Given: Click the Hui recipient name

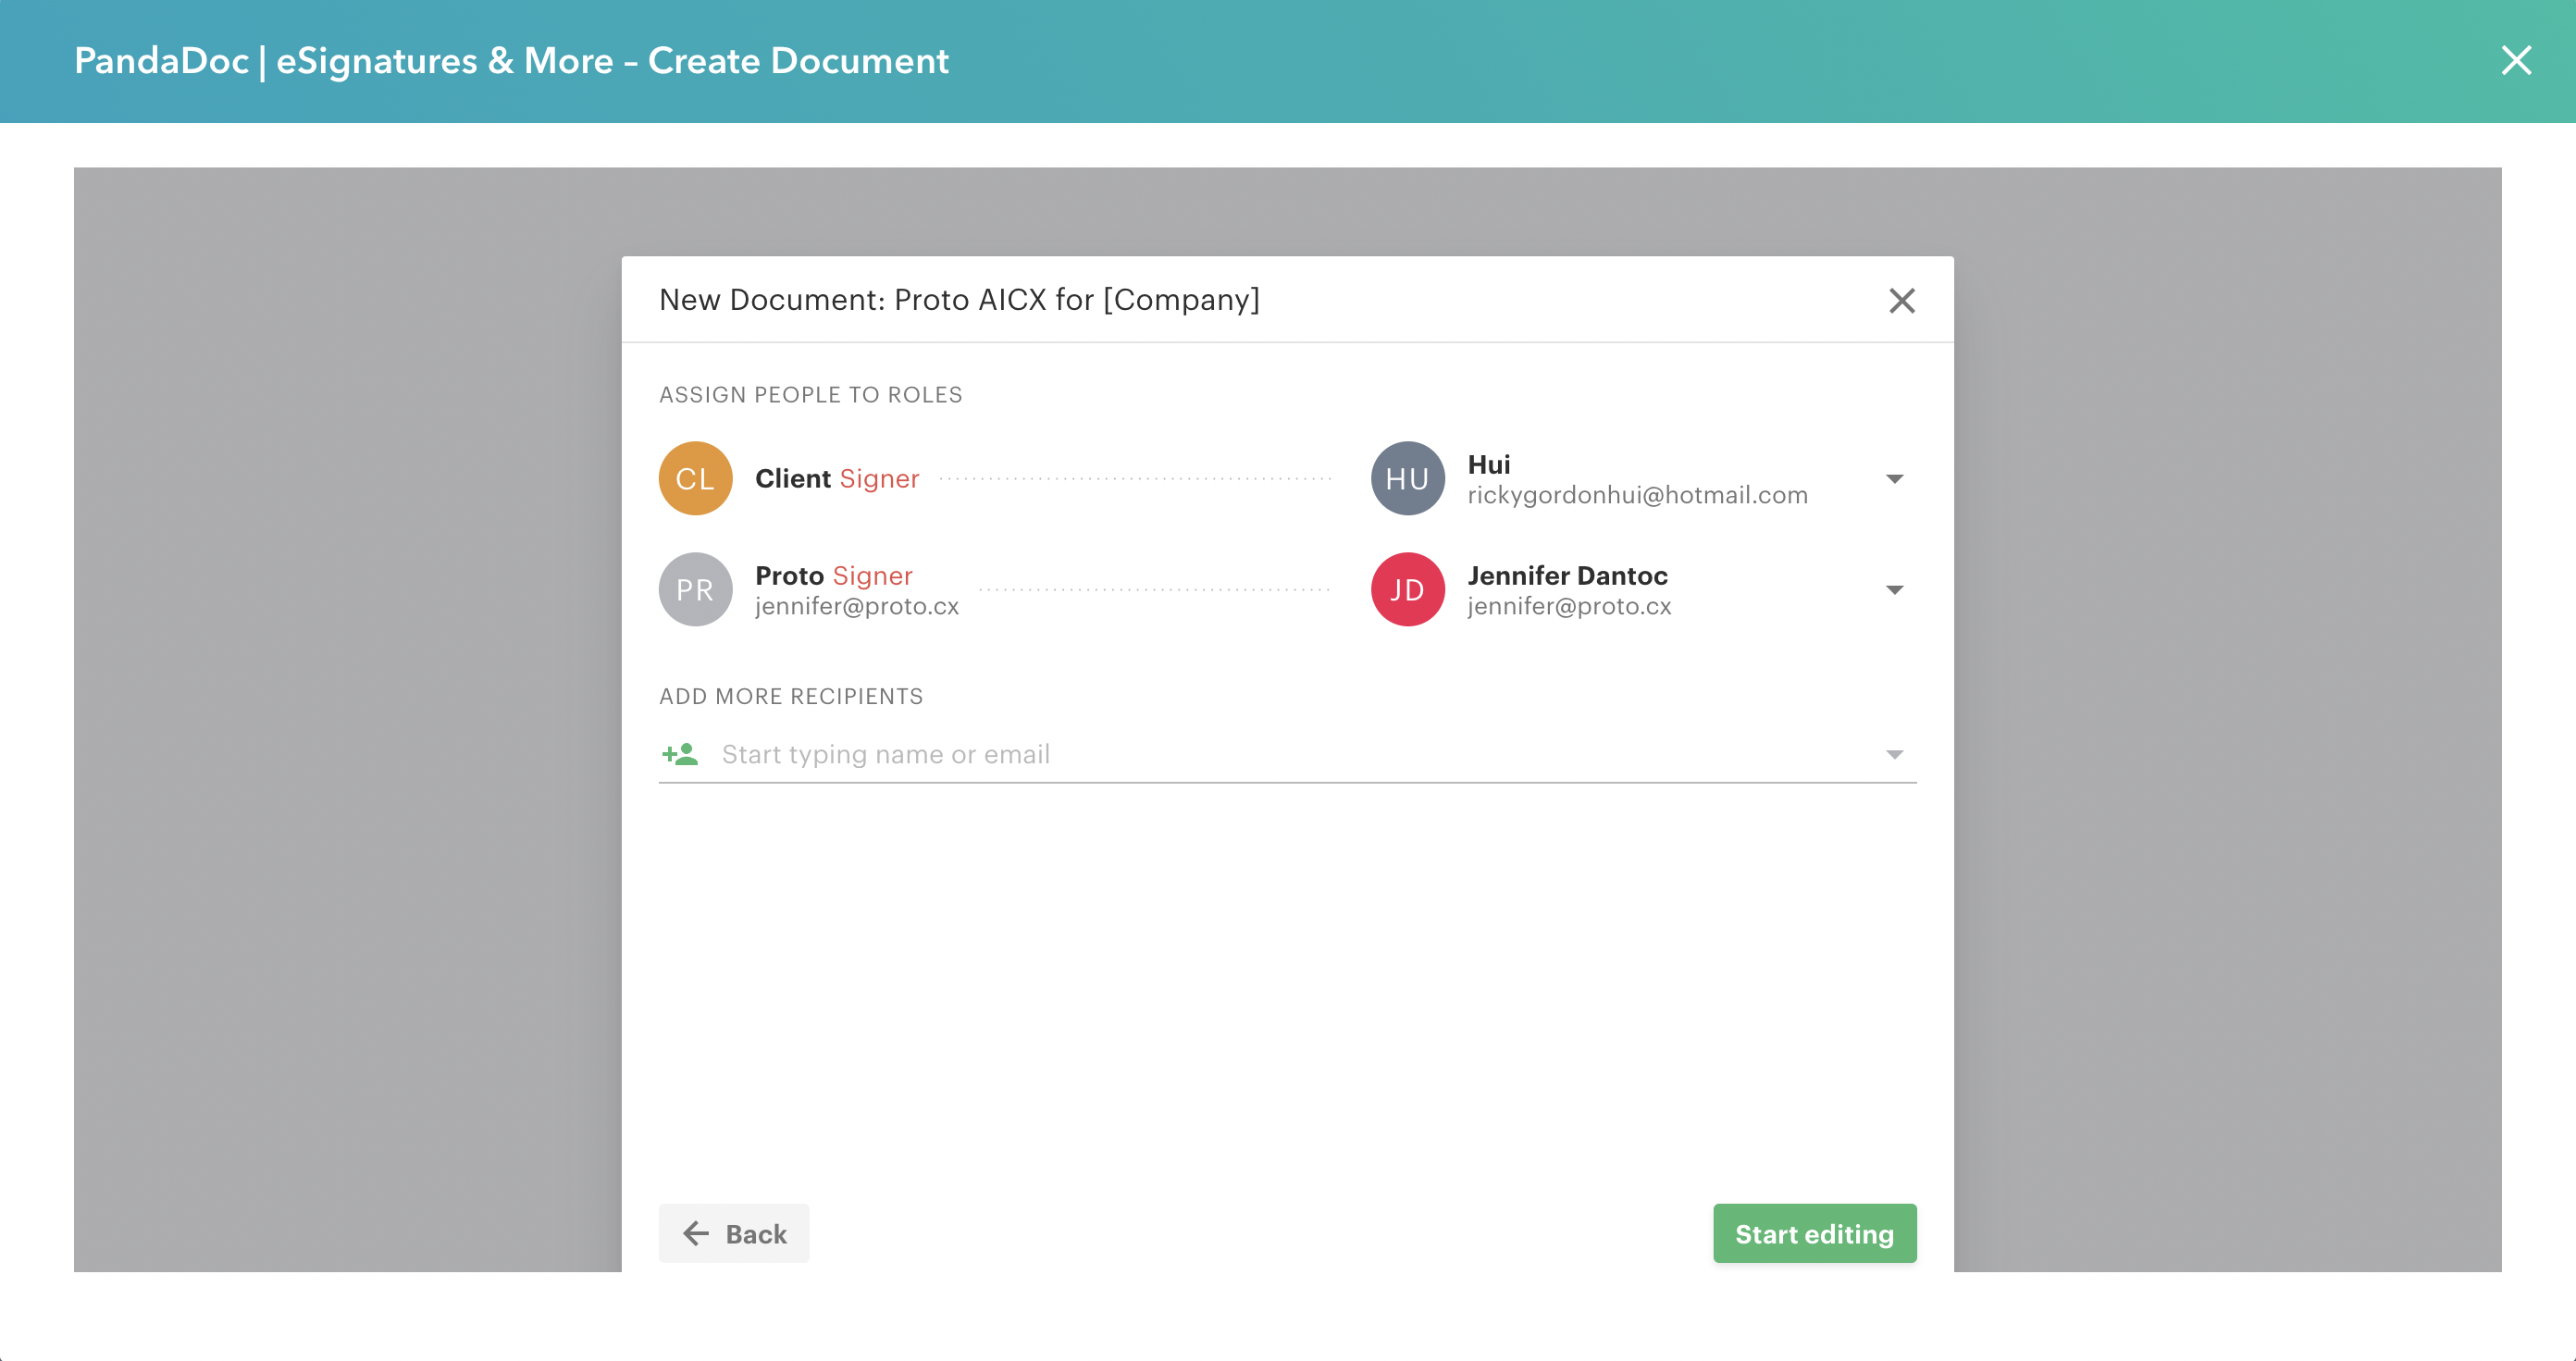Looking at the screenshot, I should click(x=1488, y=464).
